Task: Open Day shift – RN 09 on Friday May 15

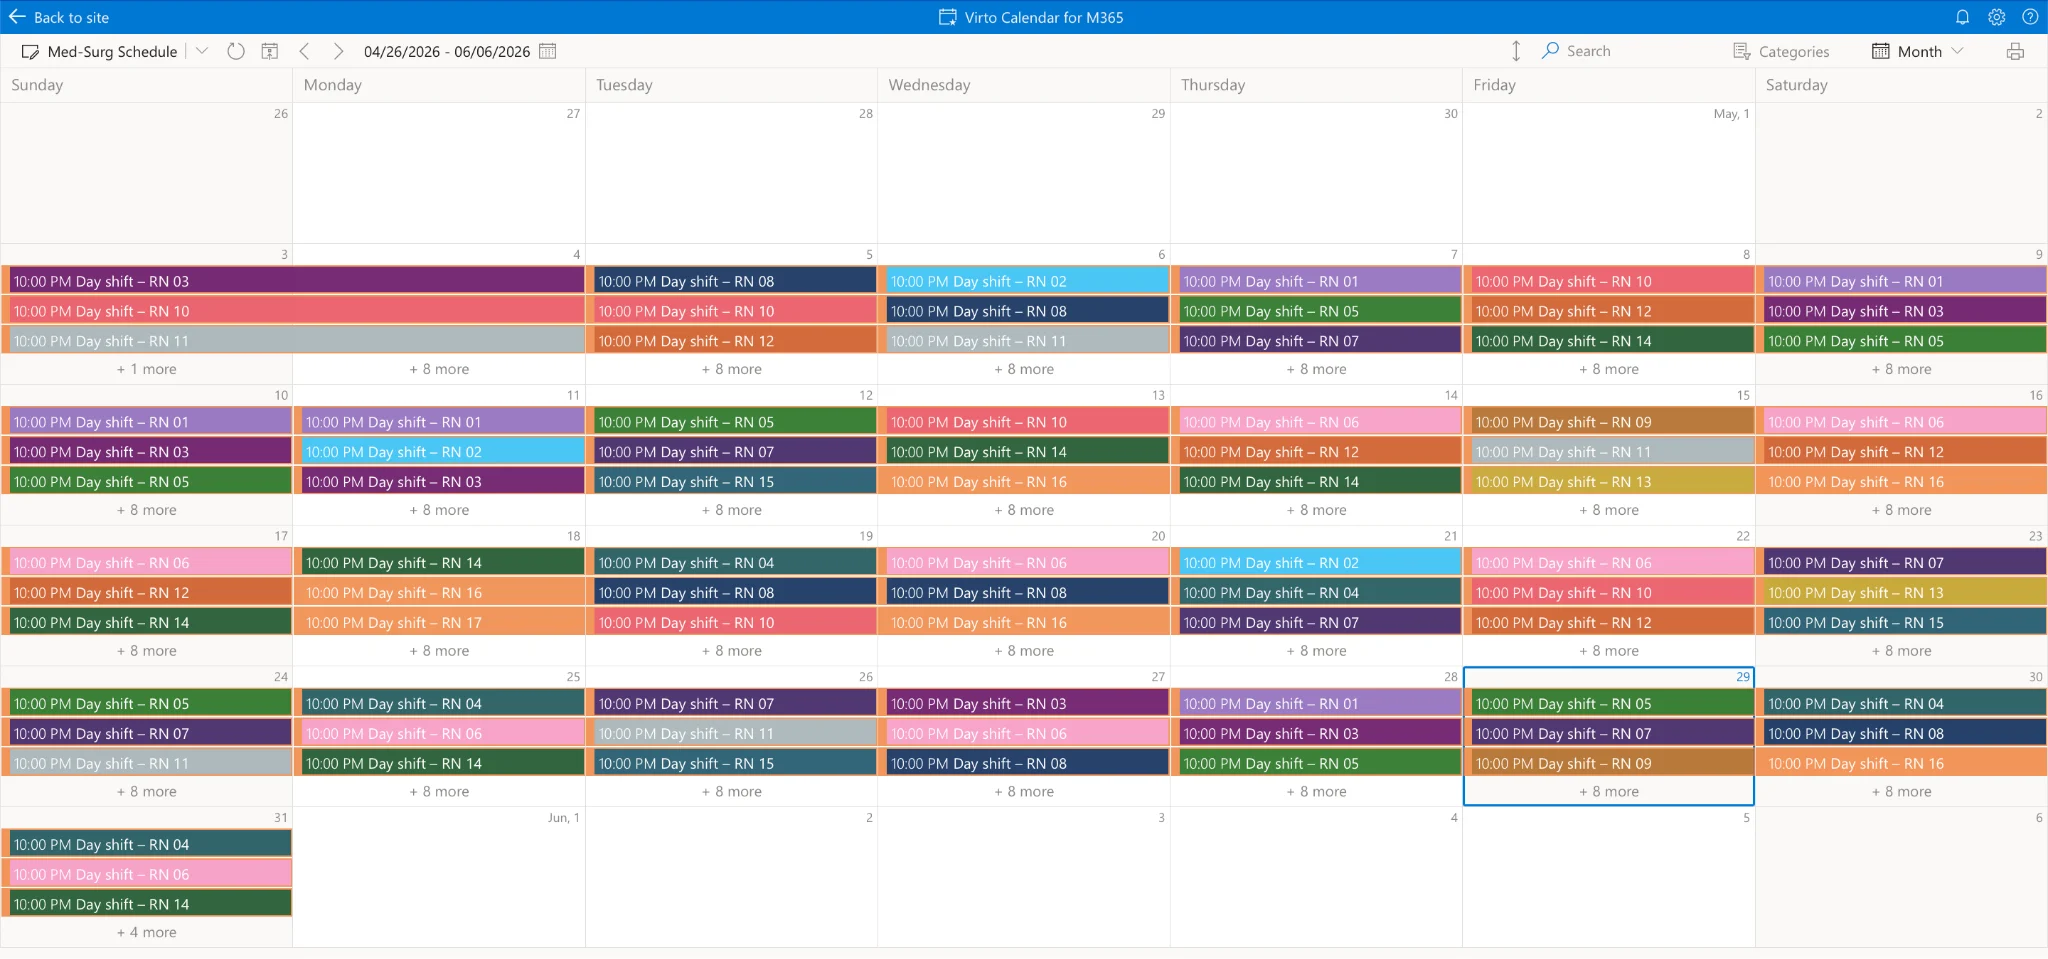Action: coord(1609,422)
